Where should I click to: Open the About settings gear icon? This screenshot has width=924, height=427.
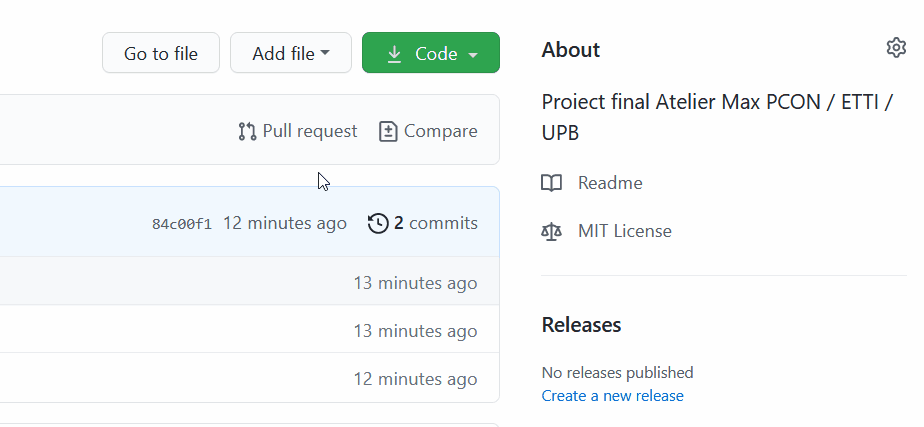(x=896, y=48)
